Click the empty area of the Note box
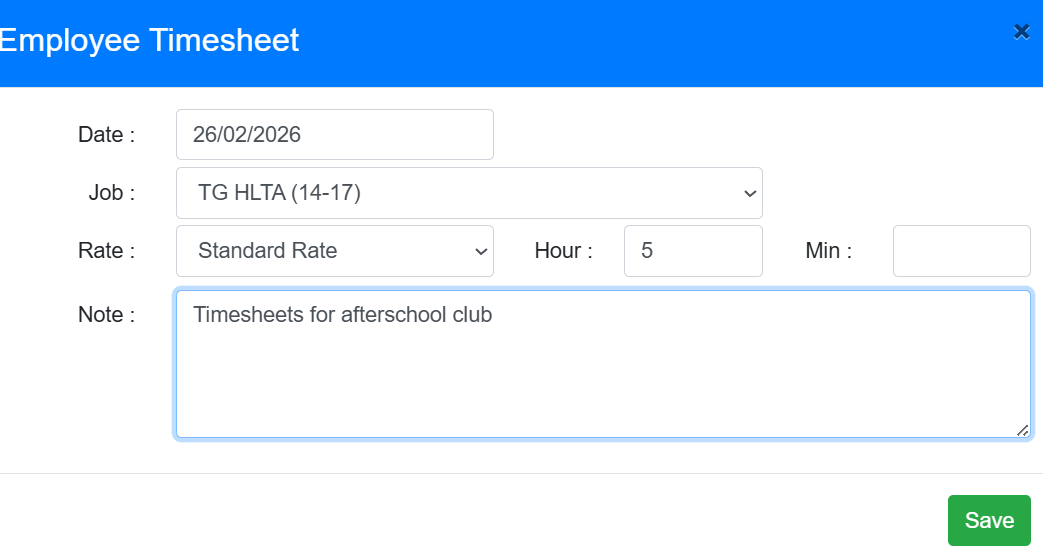Image resolution: width=1043 pixels, height=559 pixels. (x=602, y=385)
